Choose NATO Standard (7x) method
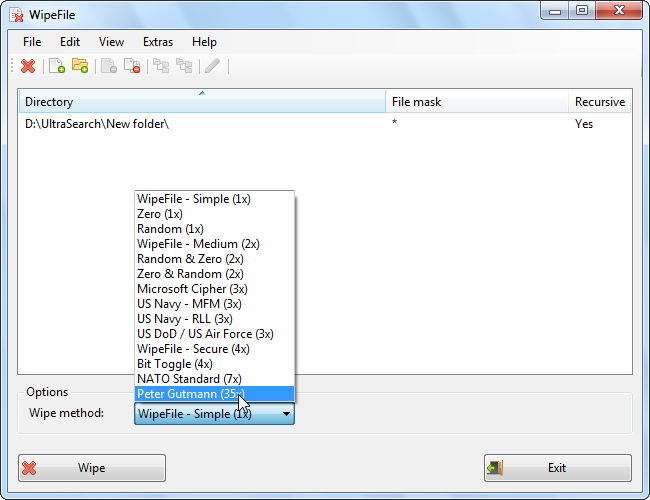 [x=214, y=379]
